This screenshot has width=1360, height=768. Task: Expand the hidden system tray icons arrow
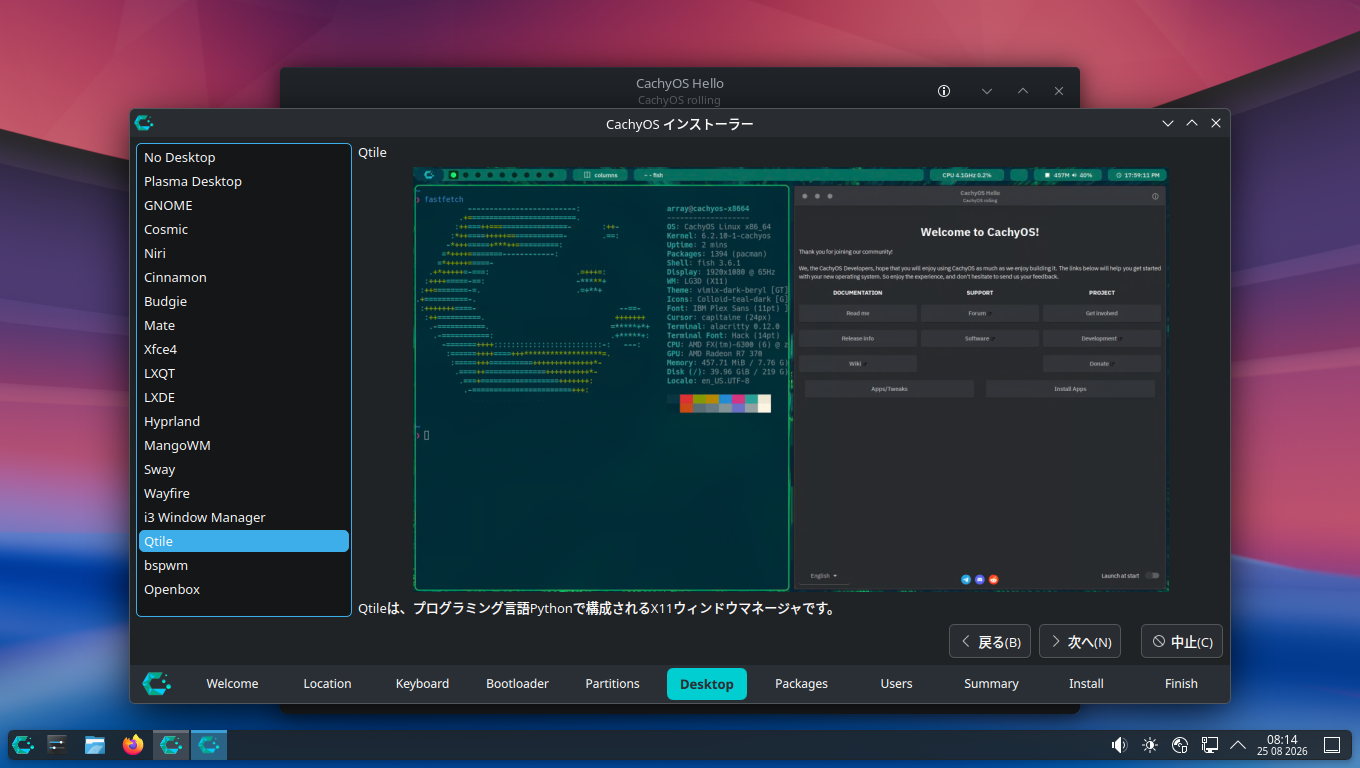tap(1238, 745)
